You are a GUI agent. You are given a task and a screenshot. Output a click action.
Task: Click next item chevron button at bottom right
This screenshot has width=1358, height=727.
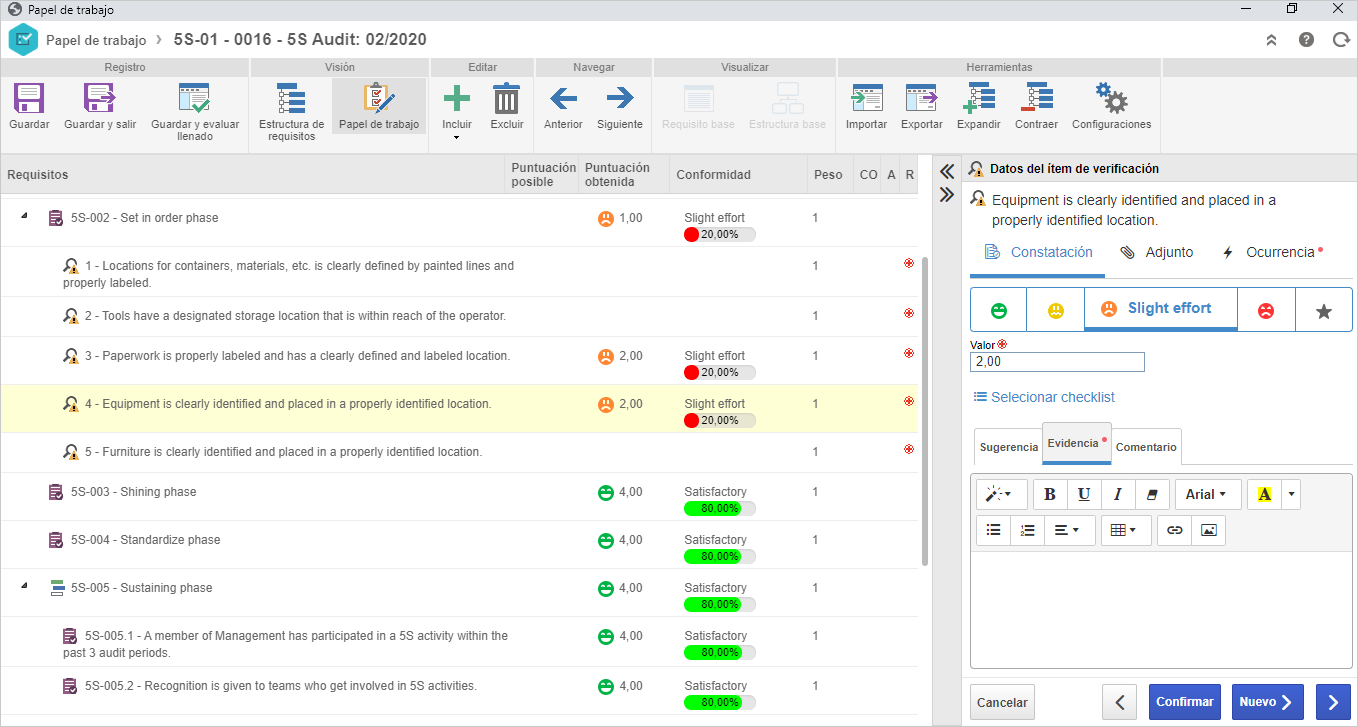point(1333,702)
